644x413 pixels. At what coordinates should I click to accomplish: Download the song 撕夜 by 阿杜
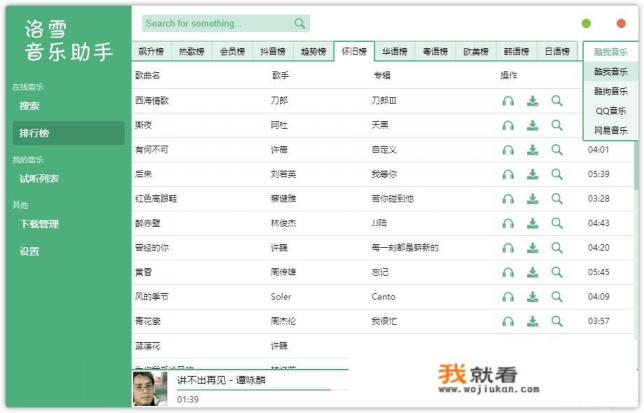(533, 125)
